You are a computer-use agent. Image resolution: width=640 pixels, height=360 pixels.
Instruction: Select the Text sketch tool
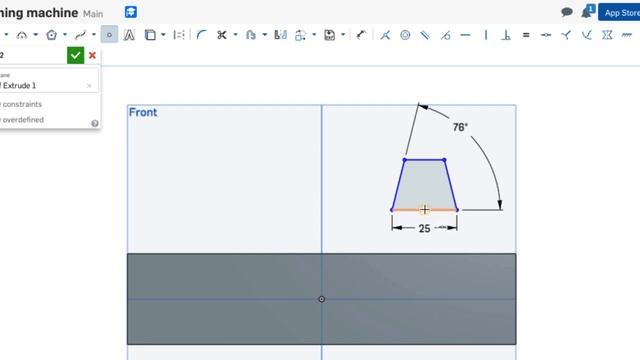pos(129,35)
